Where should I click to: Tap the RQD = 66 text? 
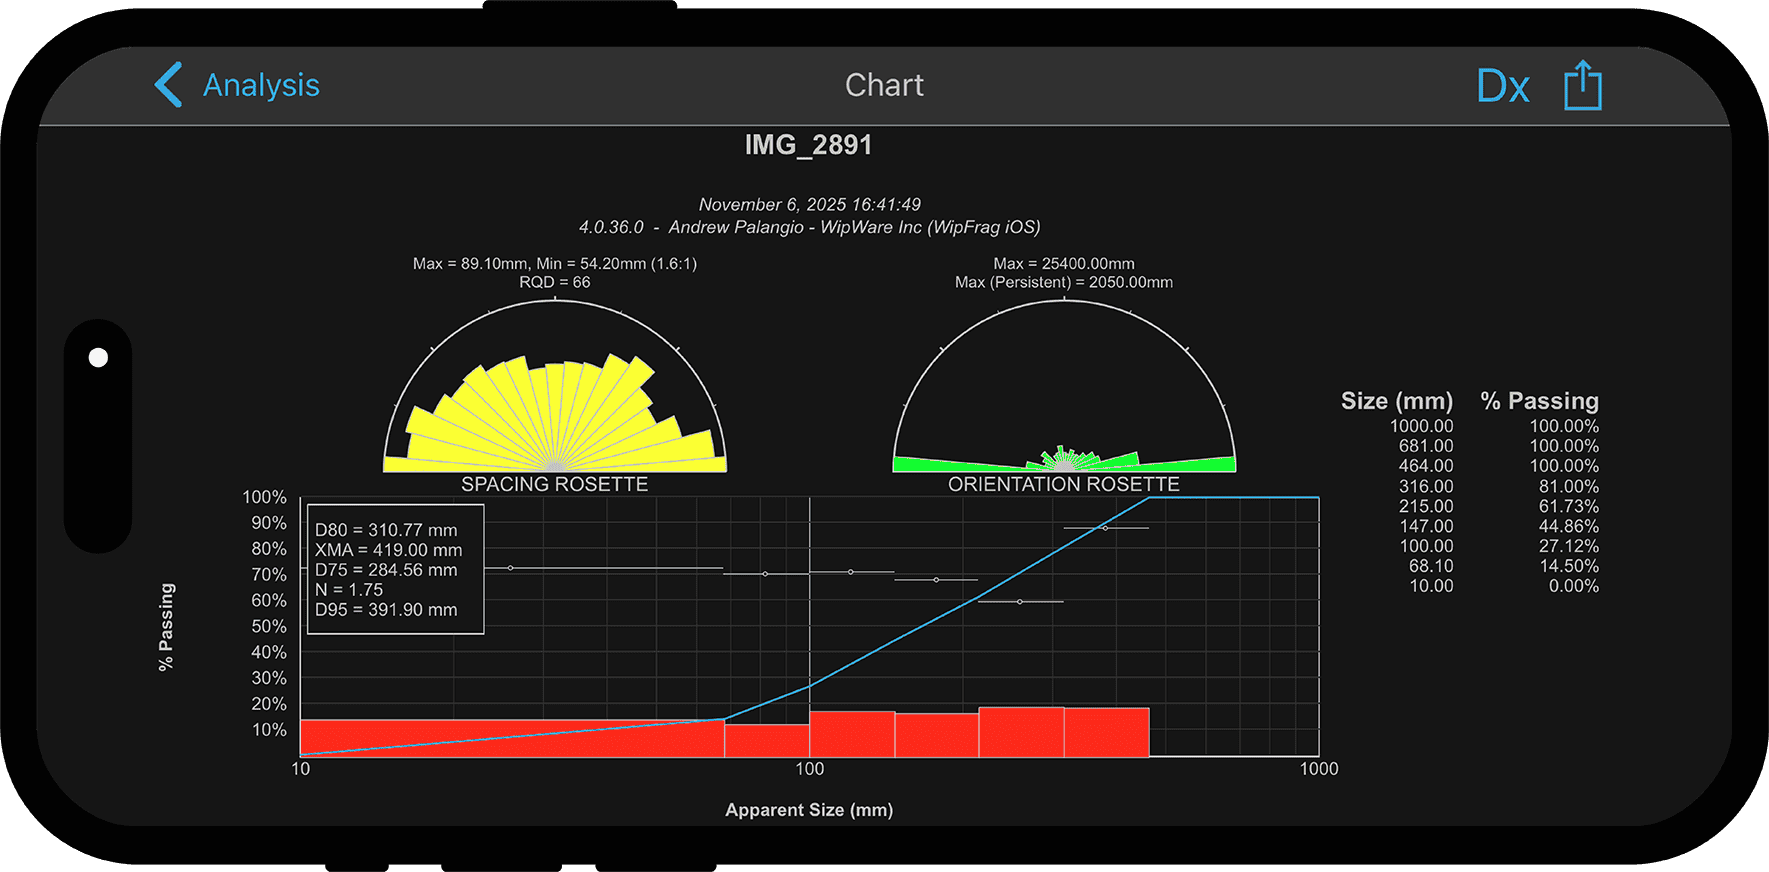[x=554, y=283]
